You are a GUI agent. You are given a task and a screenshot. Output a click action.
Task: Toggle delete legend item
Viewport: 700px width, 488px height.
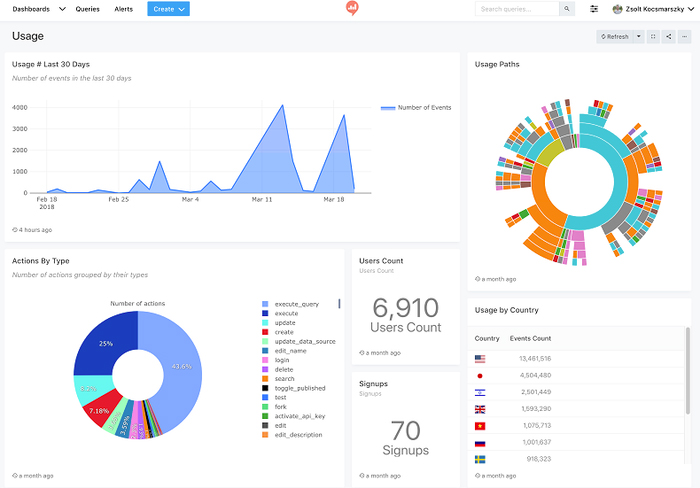pos(278,370)
